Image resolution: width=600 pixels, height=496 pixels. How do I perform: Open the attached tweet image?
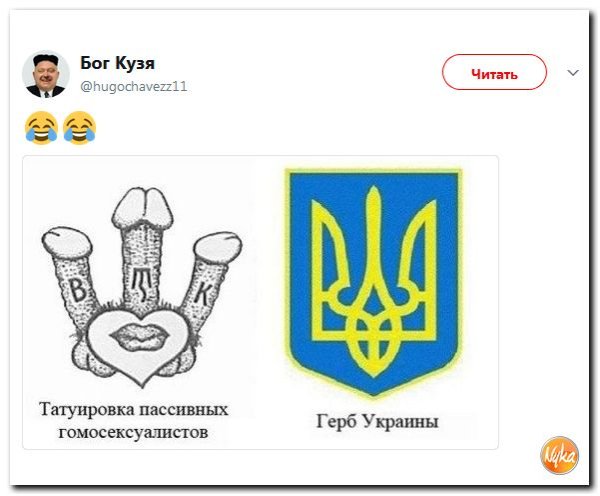(x=260, y=302)
